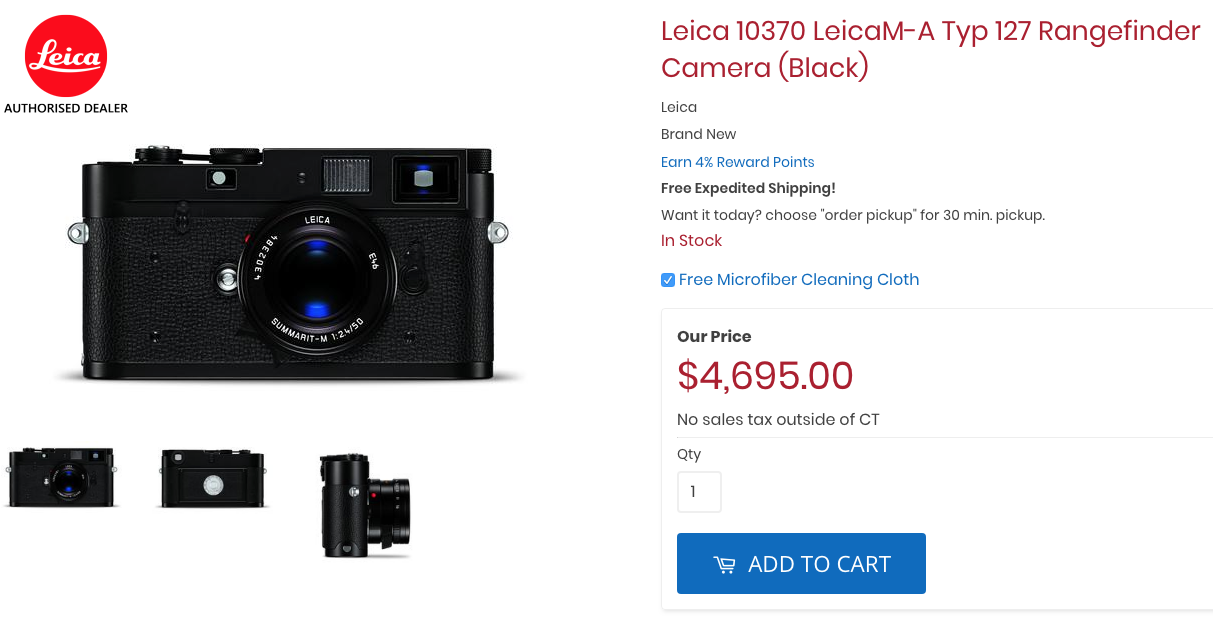
Task: Click the Free Expedited Shipping text
Action: 748,188
